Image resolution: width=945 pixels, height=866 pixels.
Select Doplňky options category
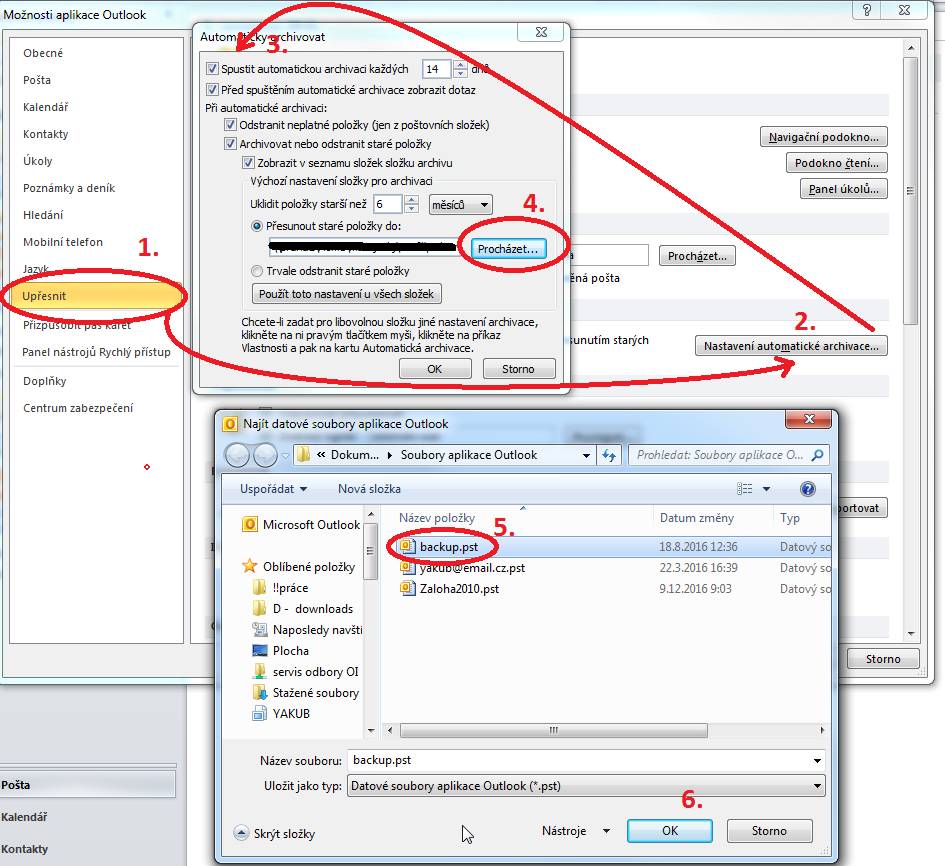click(45, 381)
